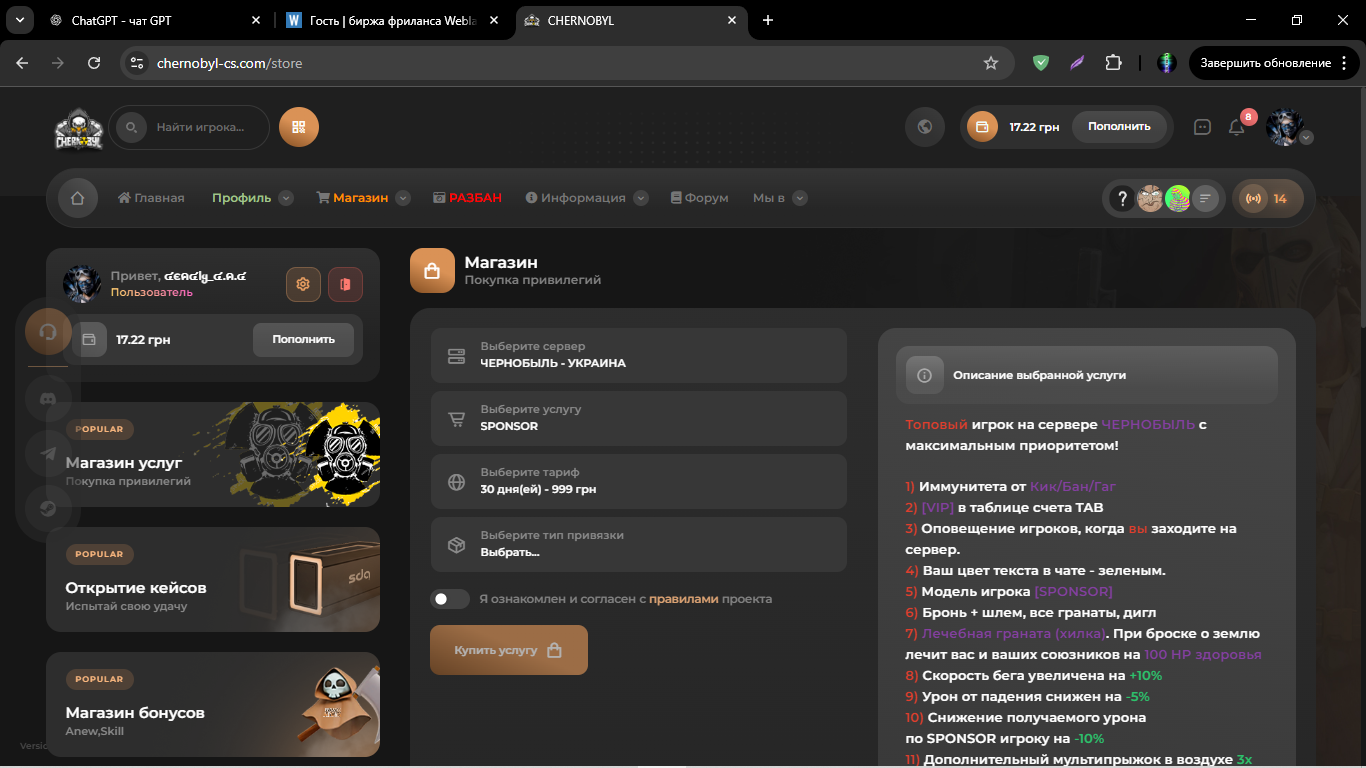Open the Discord floating icon
The height and width of the screenshot is (768, 1366).
coord(48,398)
